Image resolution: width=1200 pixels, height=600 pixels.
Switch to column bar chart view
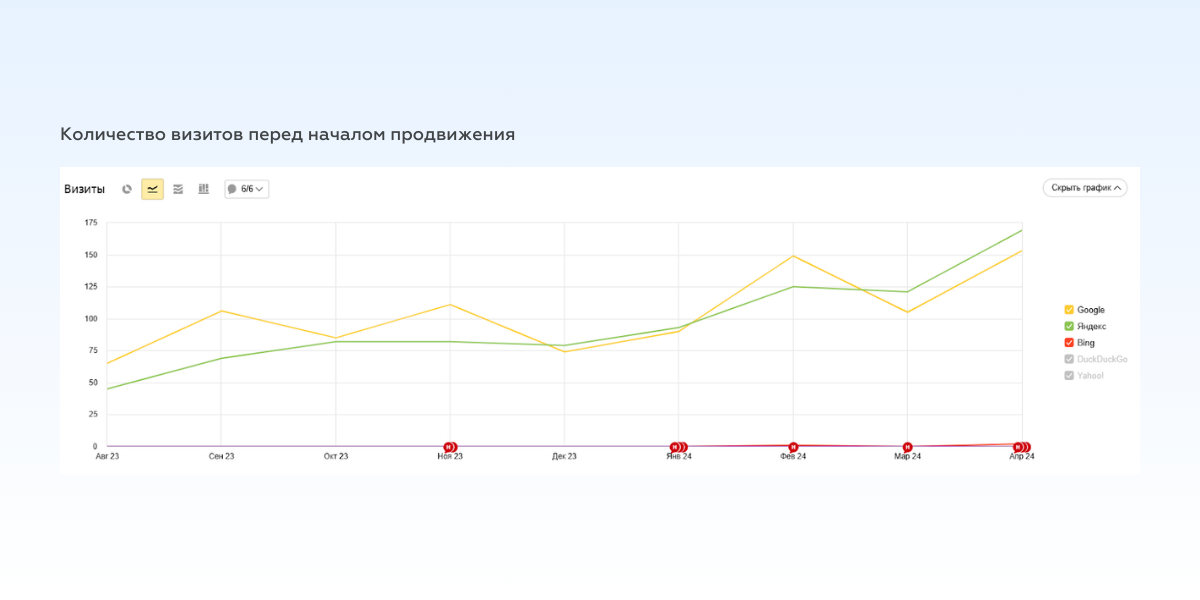(203, 189)
